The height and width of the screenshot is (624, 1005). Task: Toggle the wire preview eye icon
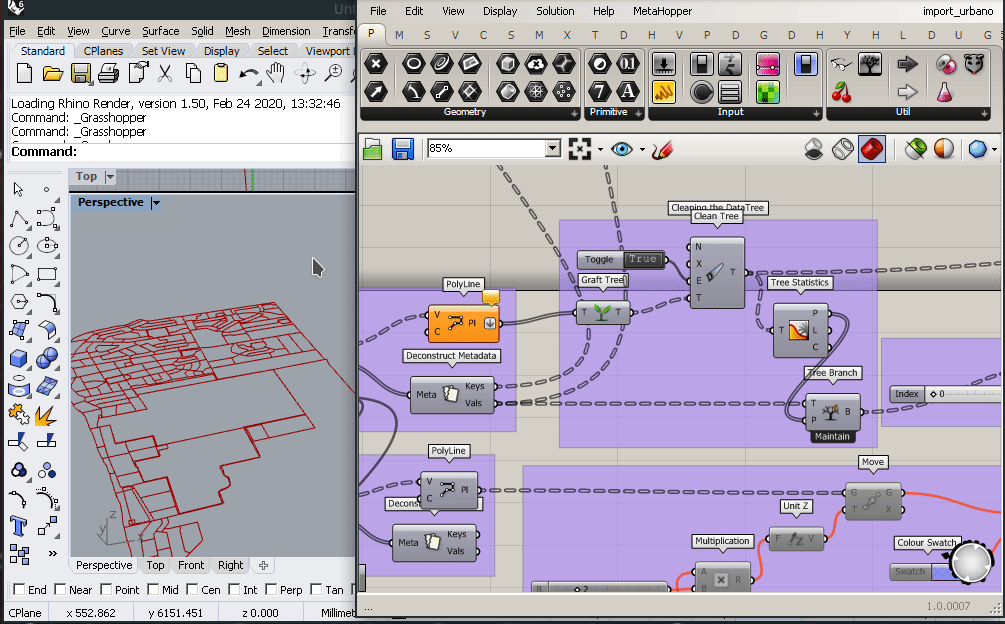click(x=622, y=150)
